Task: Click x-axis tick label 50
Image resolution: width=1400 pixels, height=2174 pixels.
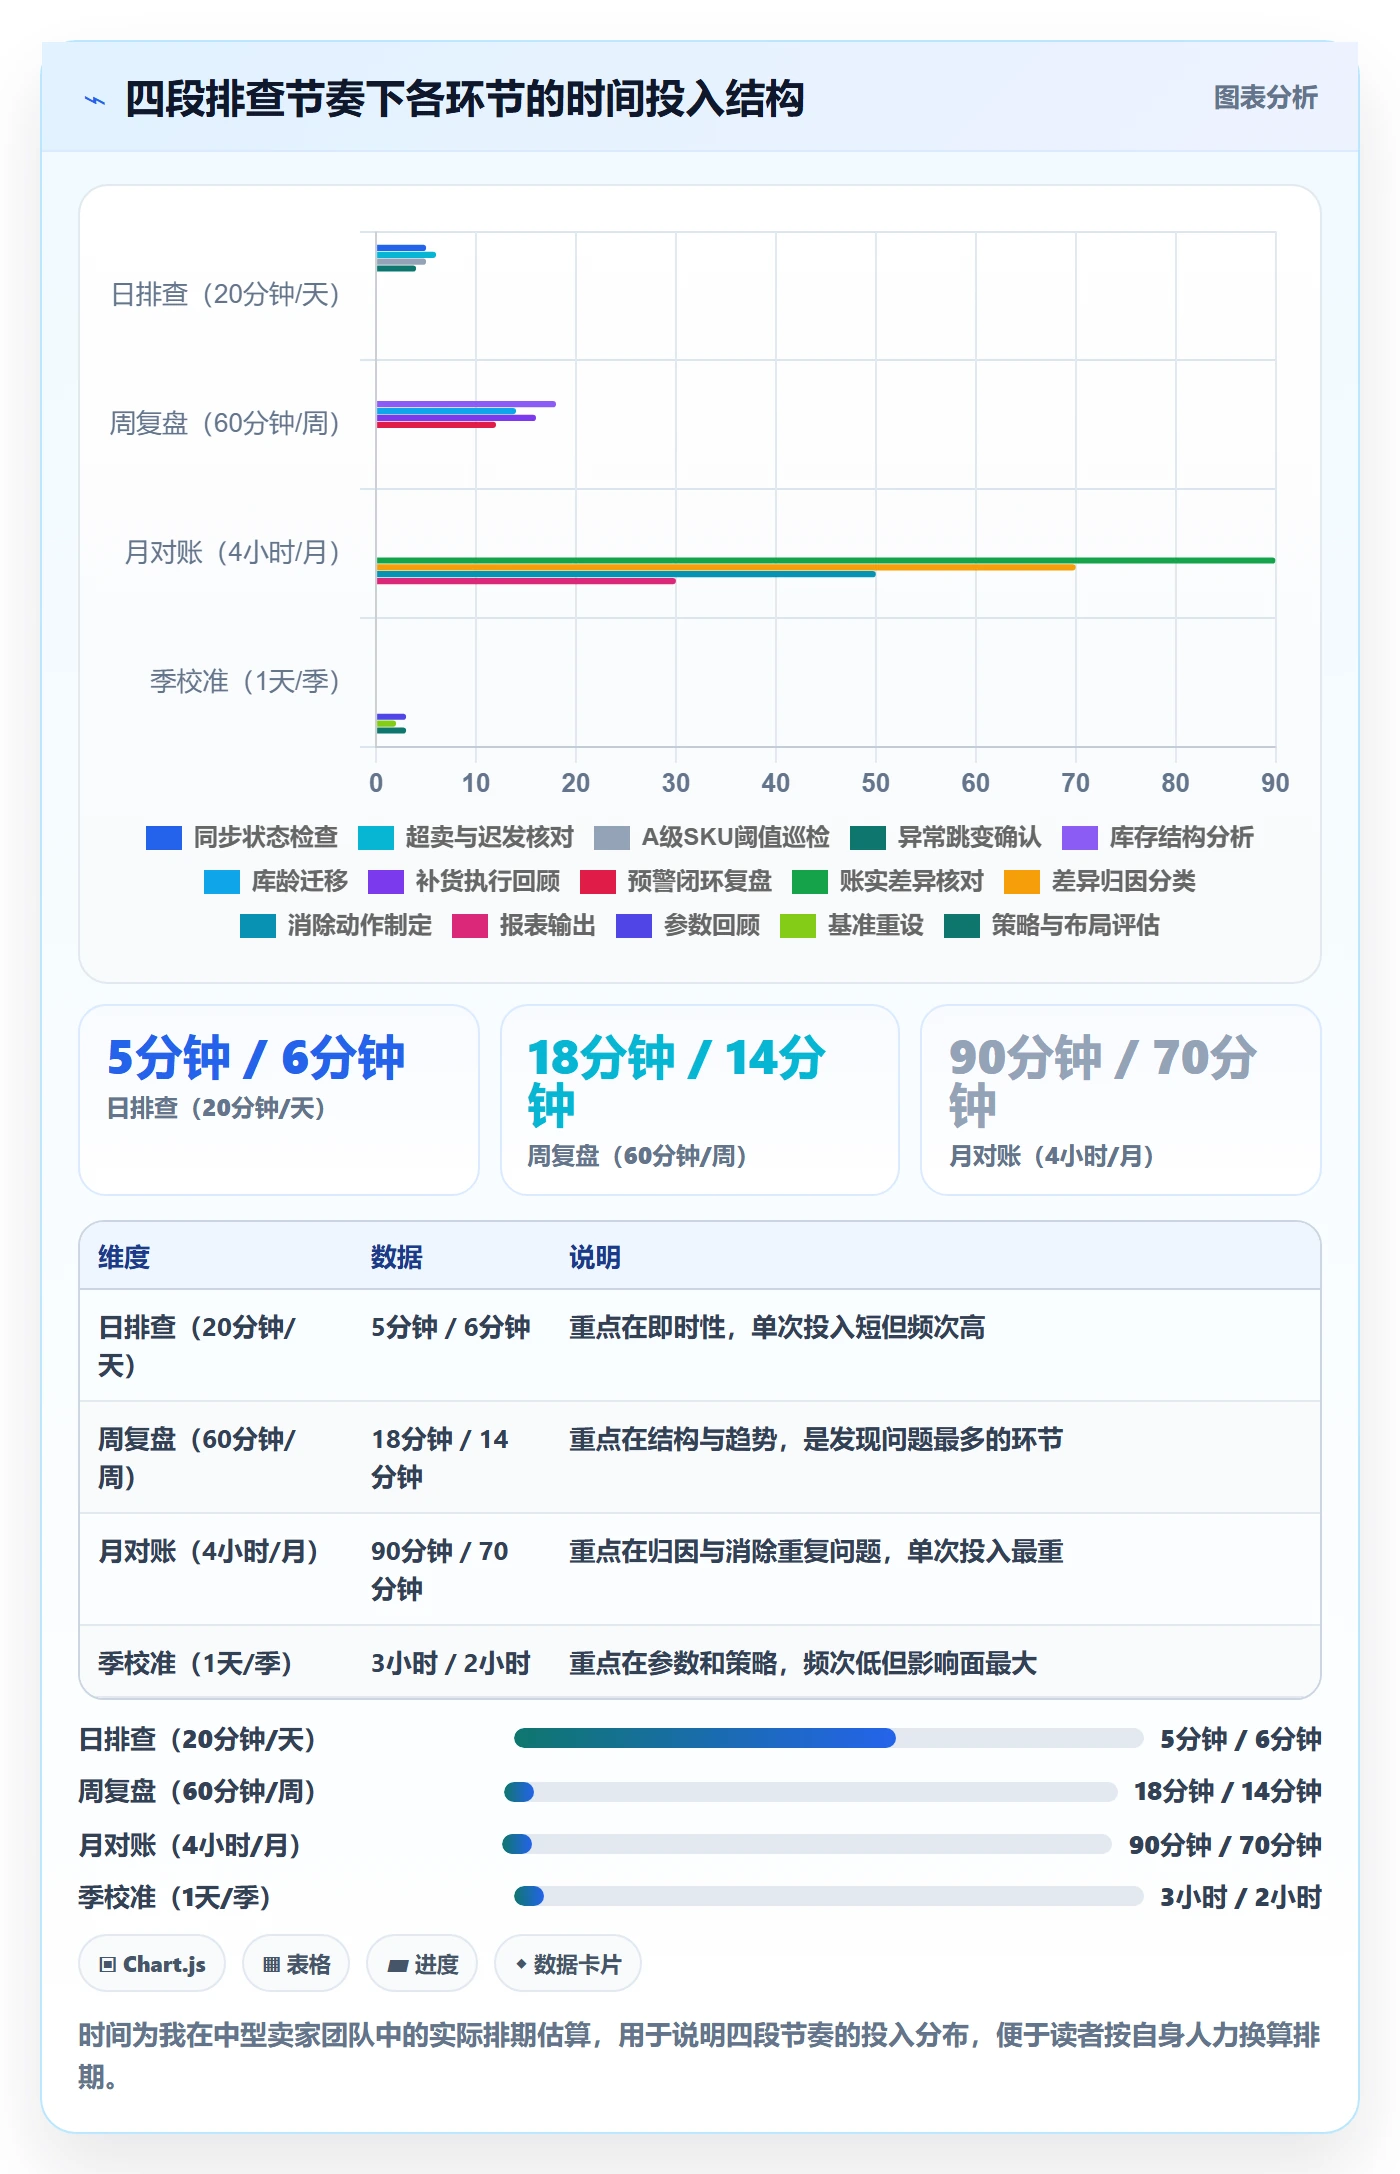Action: click(875, 783)
